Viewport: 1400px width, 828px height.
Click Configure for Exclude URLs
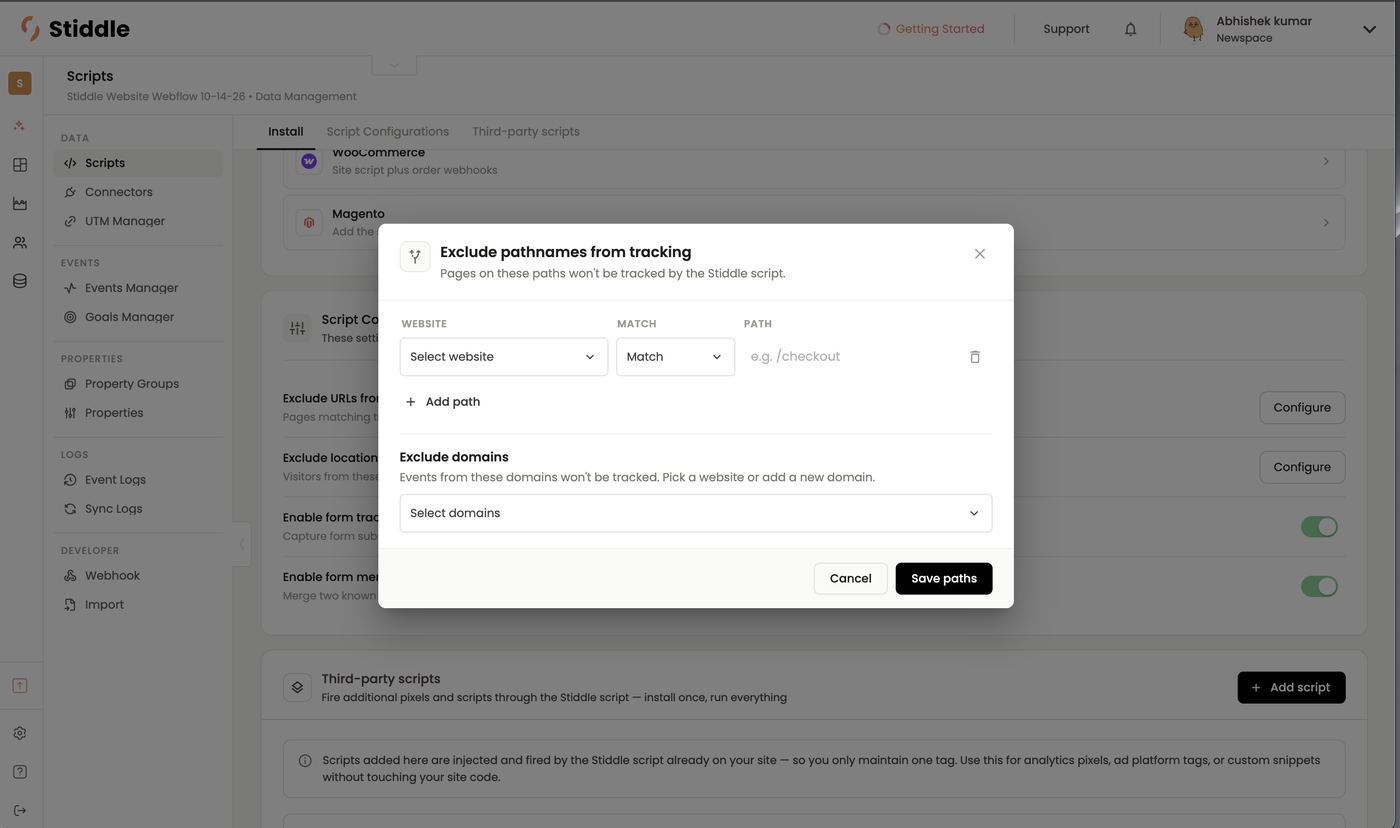pyautogui.click(x=1302, y=408)
